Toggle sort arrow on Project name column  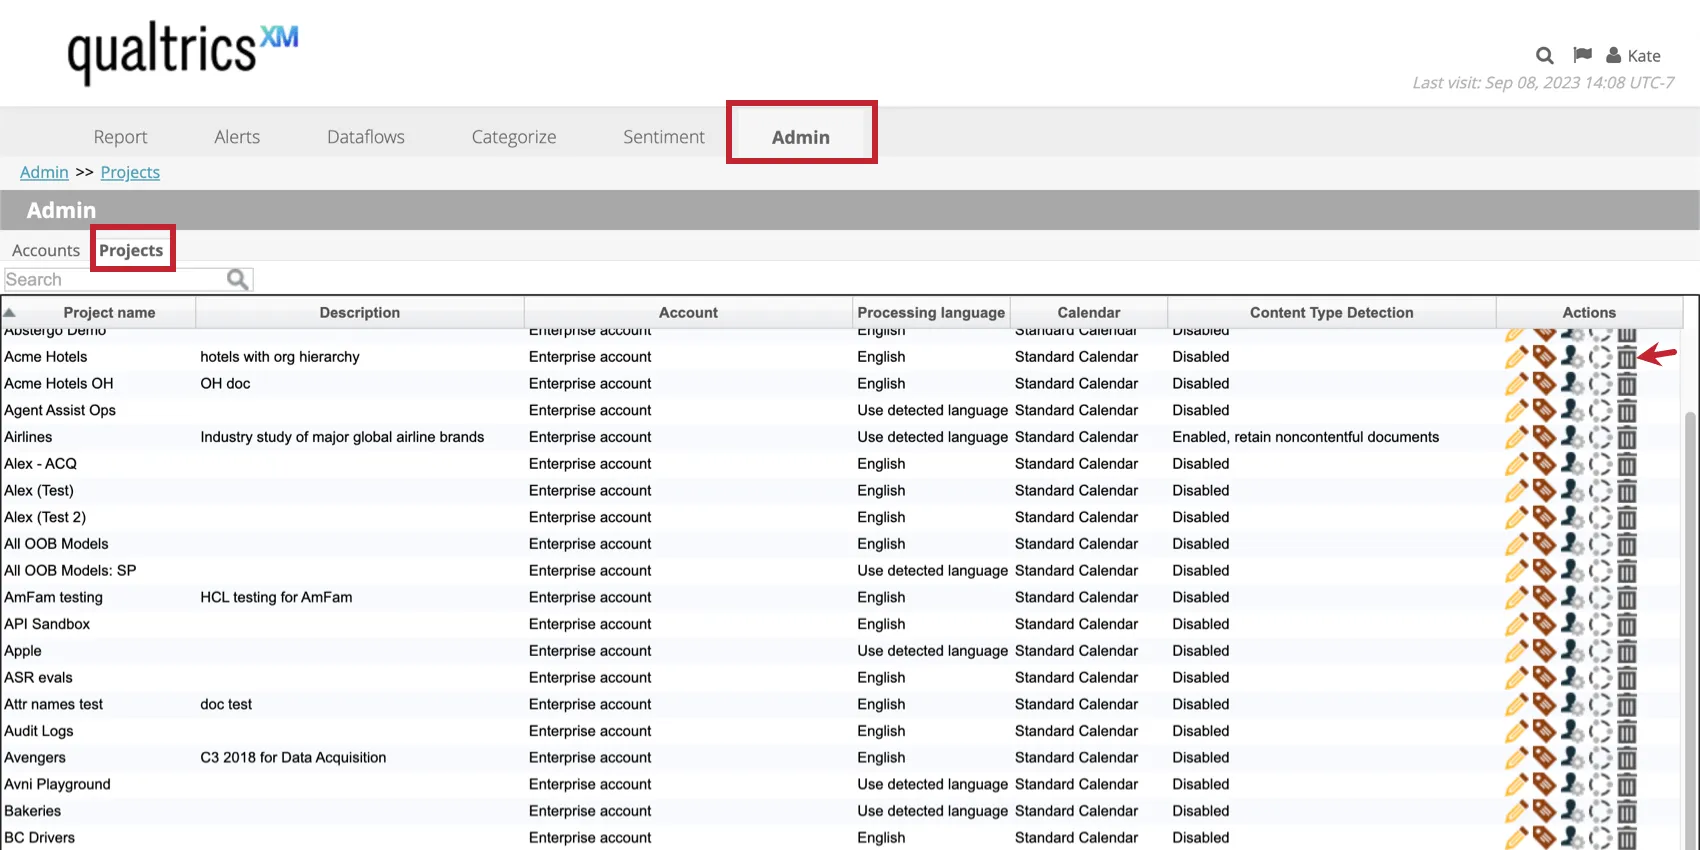click(10, 312)
